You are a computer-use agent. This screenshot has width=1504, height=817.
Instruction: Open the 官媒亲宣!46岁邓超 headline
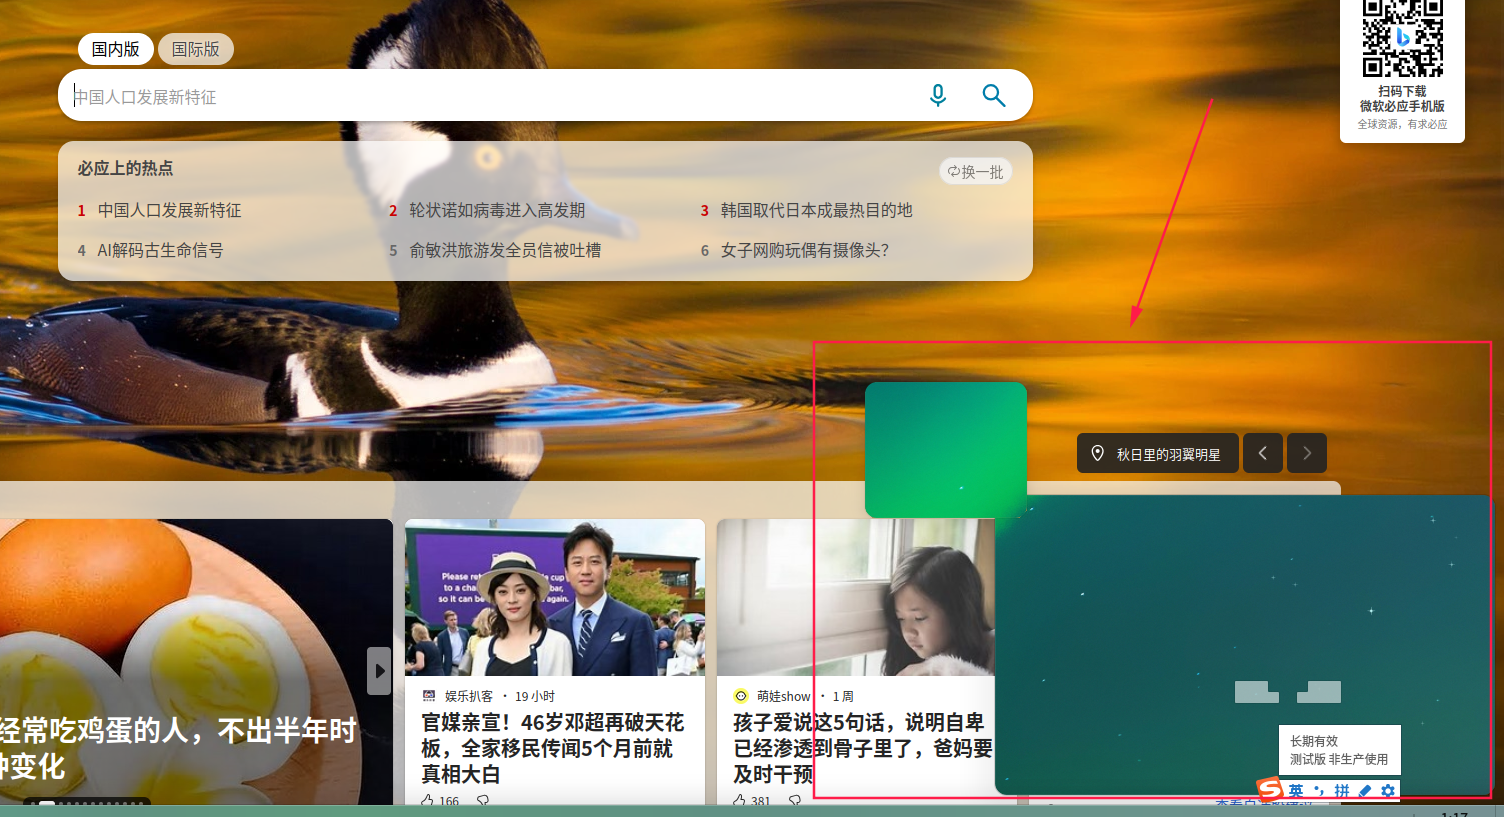pos(553,748)
